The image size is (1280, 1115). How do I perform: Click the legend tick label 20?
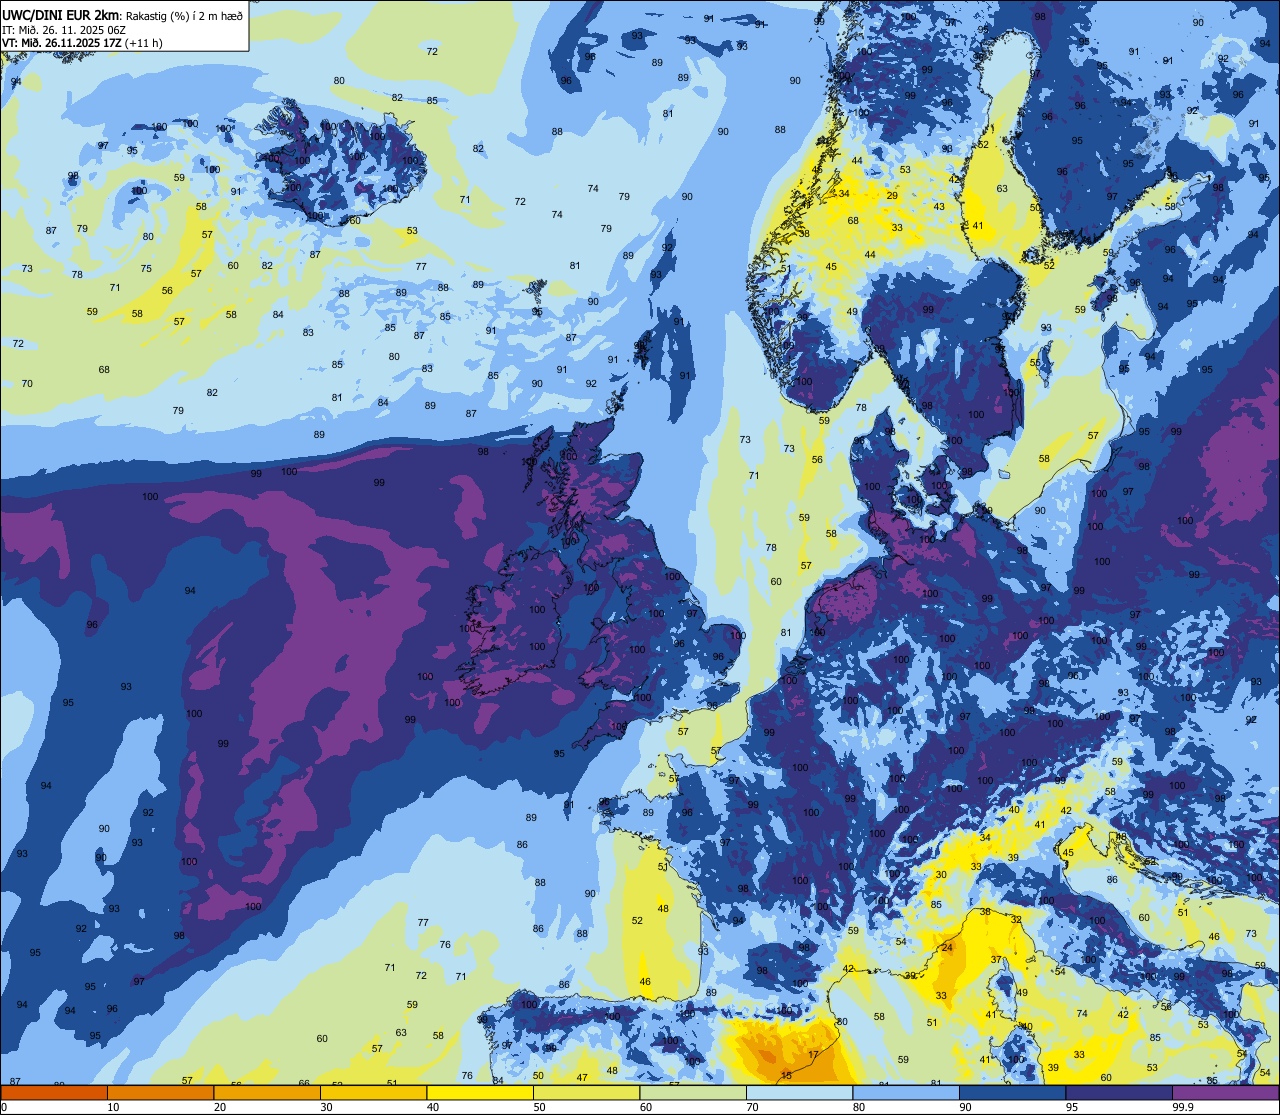tap(220, 1107)
